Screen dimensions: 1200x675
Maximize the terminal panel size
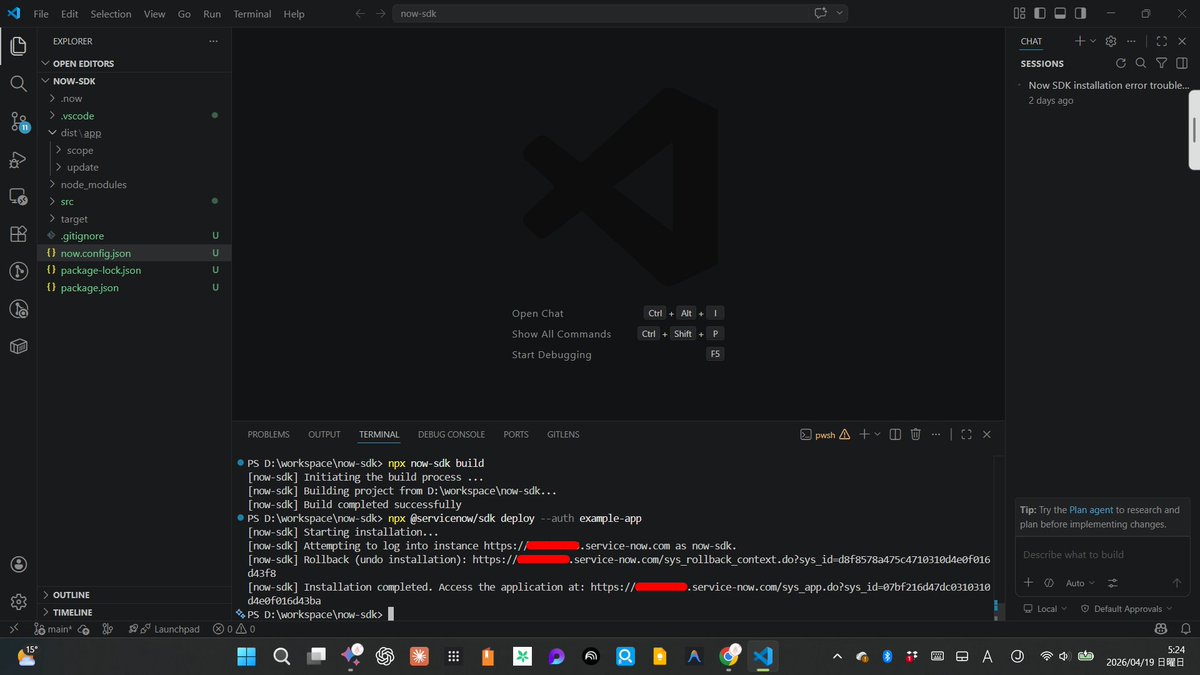966,434
